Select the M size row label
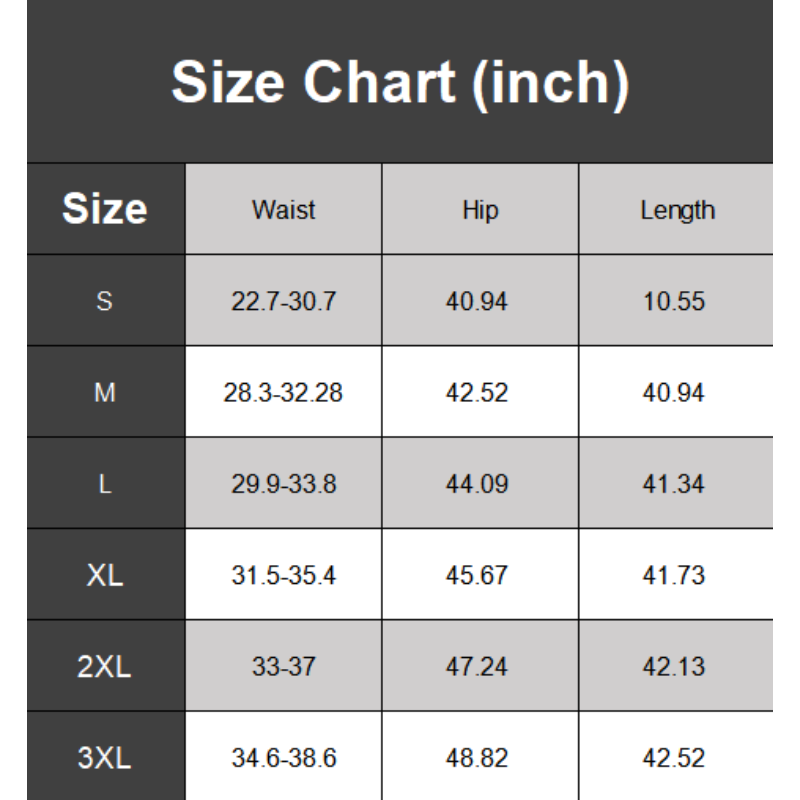 click(105, 393)
